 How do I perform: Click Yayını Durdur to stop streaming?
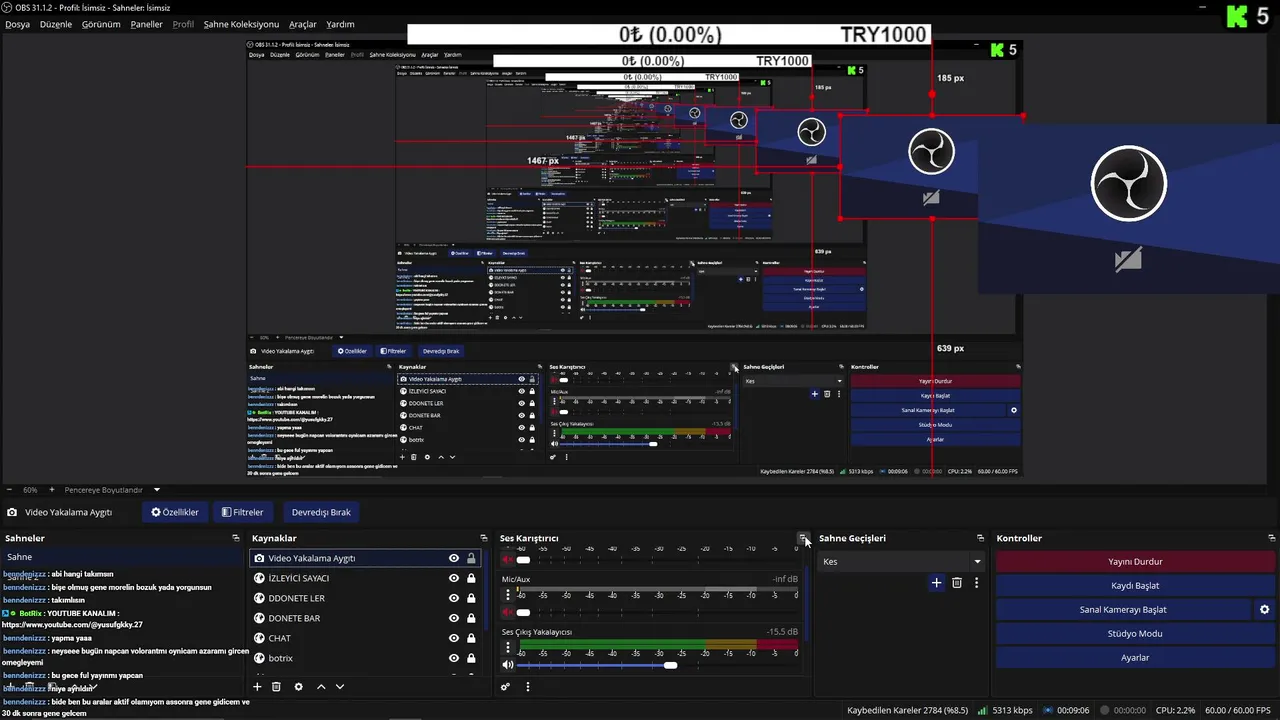pyautogui.click(x=1135, y=562)
